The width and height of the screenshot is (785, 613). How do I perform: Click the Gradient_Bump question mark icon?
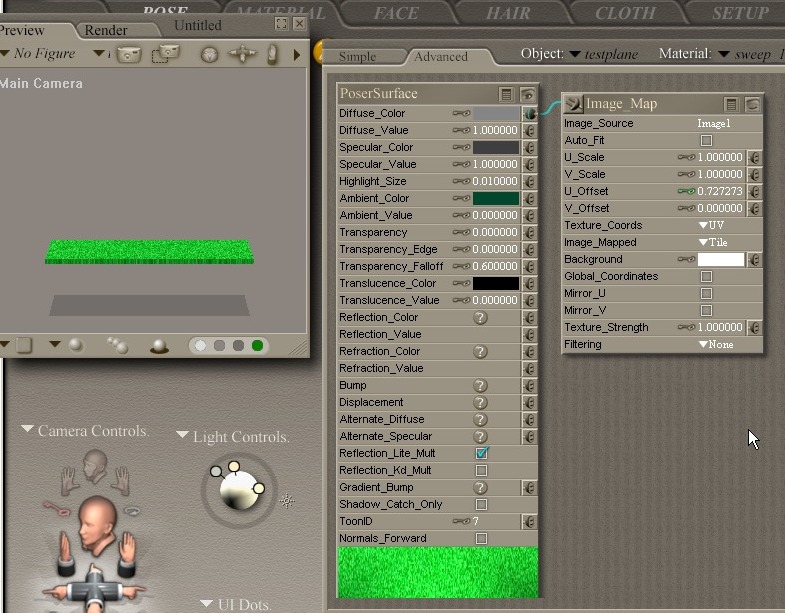480,487
